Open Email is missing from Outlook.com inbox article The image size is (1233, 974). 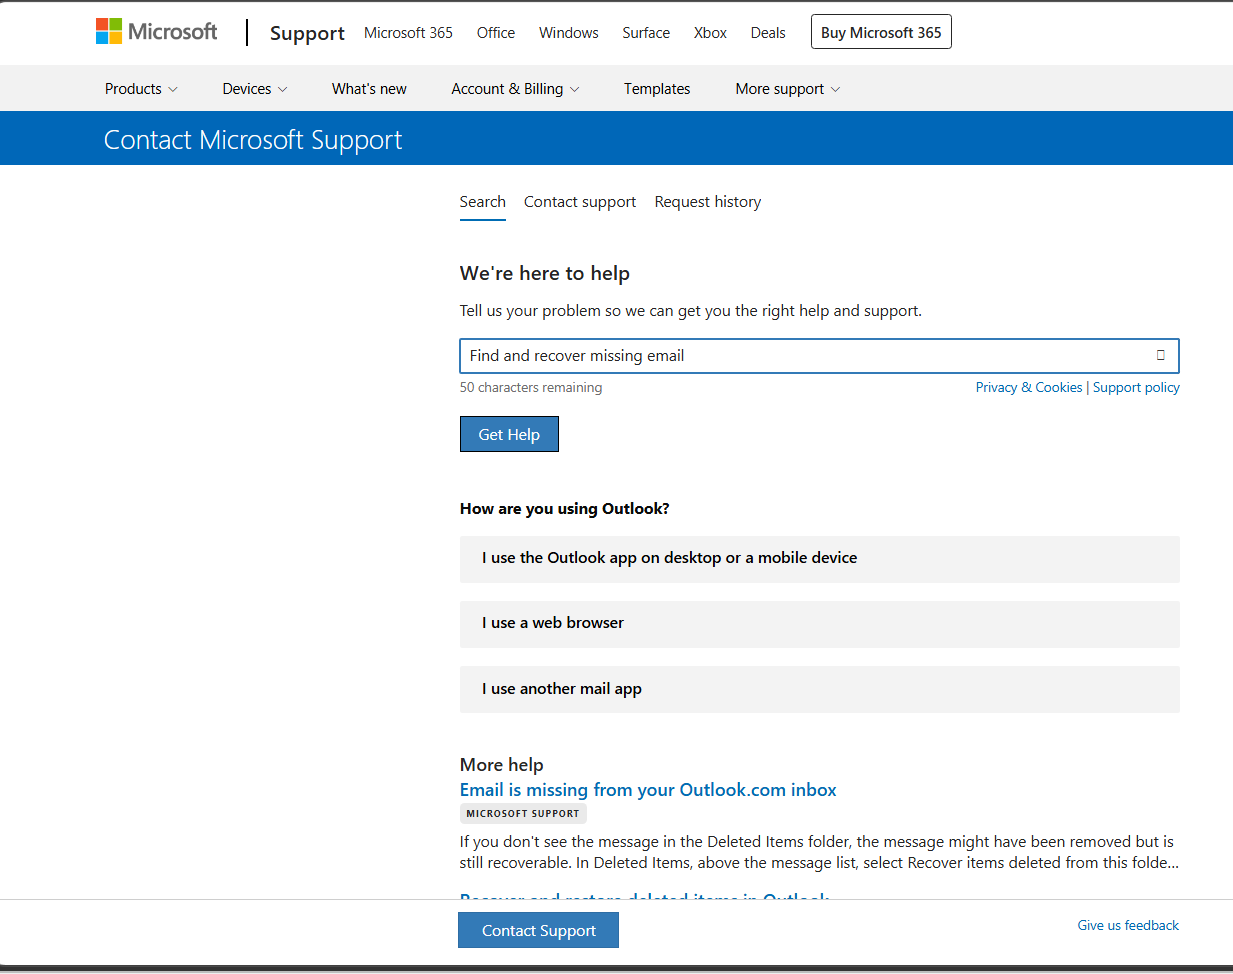point(648,790)
